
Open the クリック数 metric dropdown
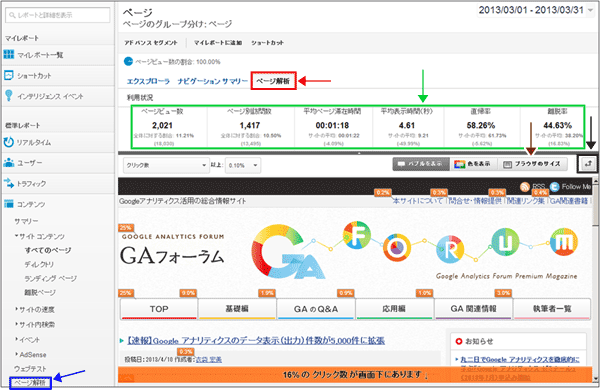[x=166, y=165]
